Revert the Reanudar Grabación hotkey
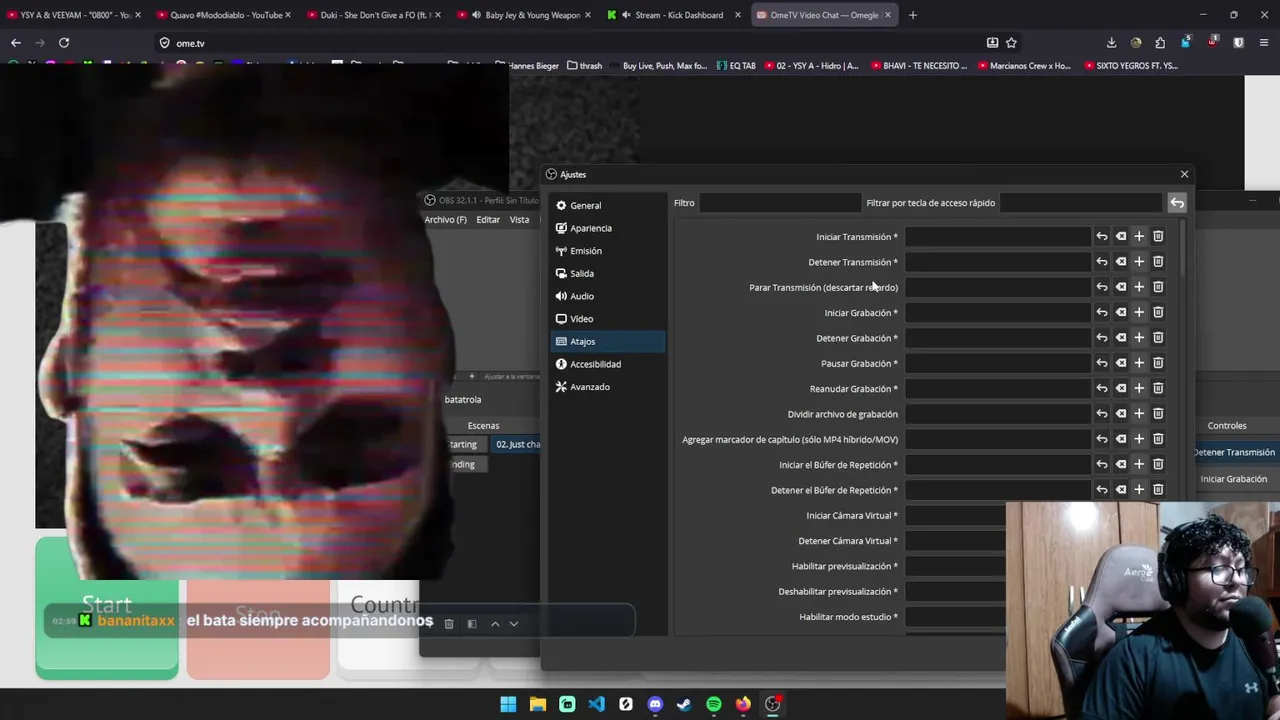Image resolution: width=1280 pixels, height=720 pixels. [x=1101, y=389]
